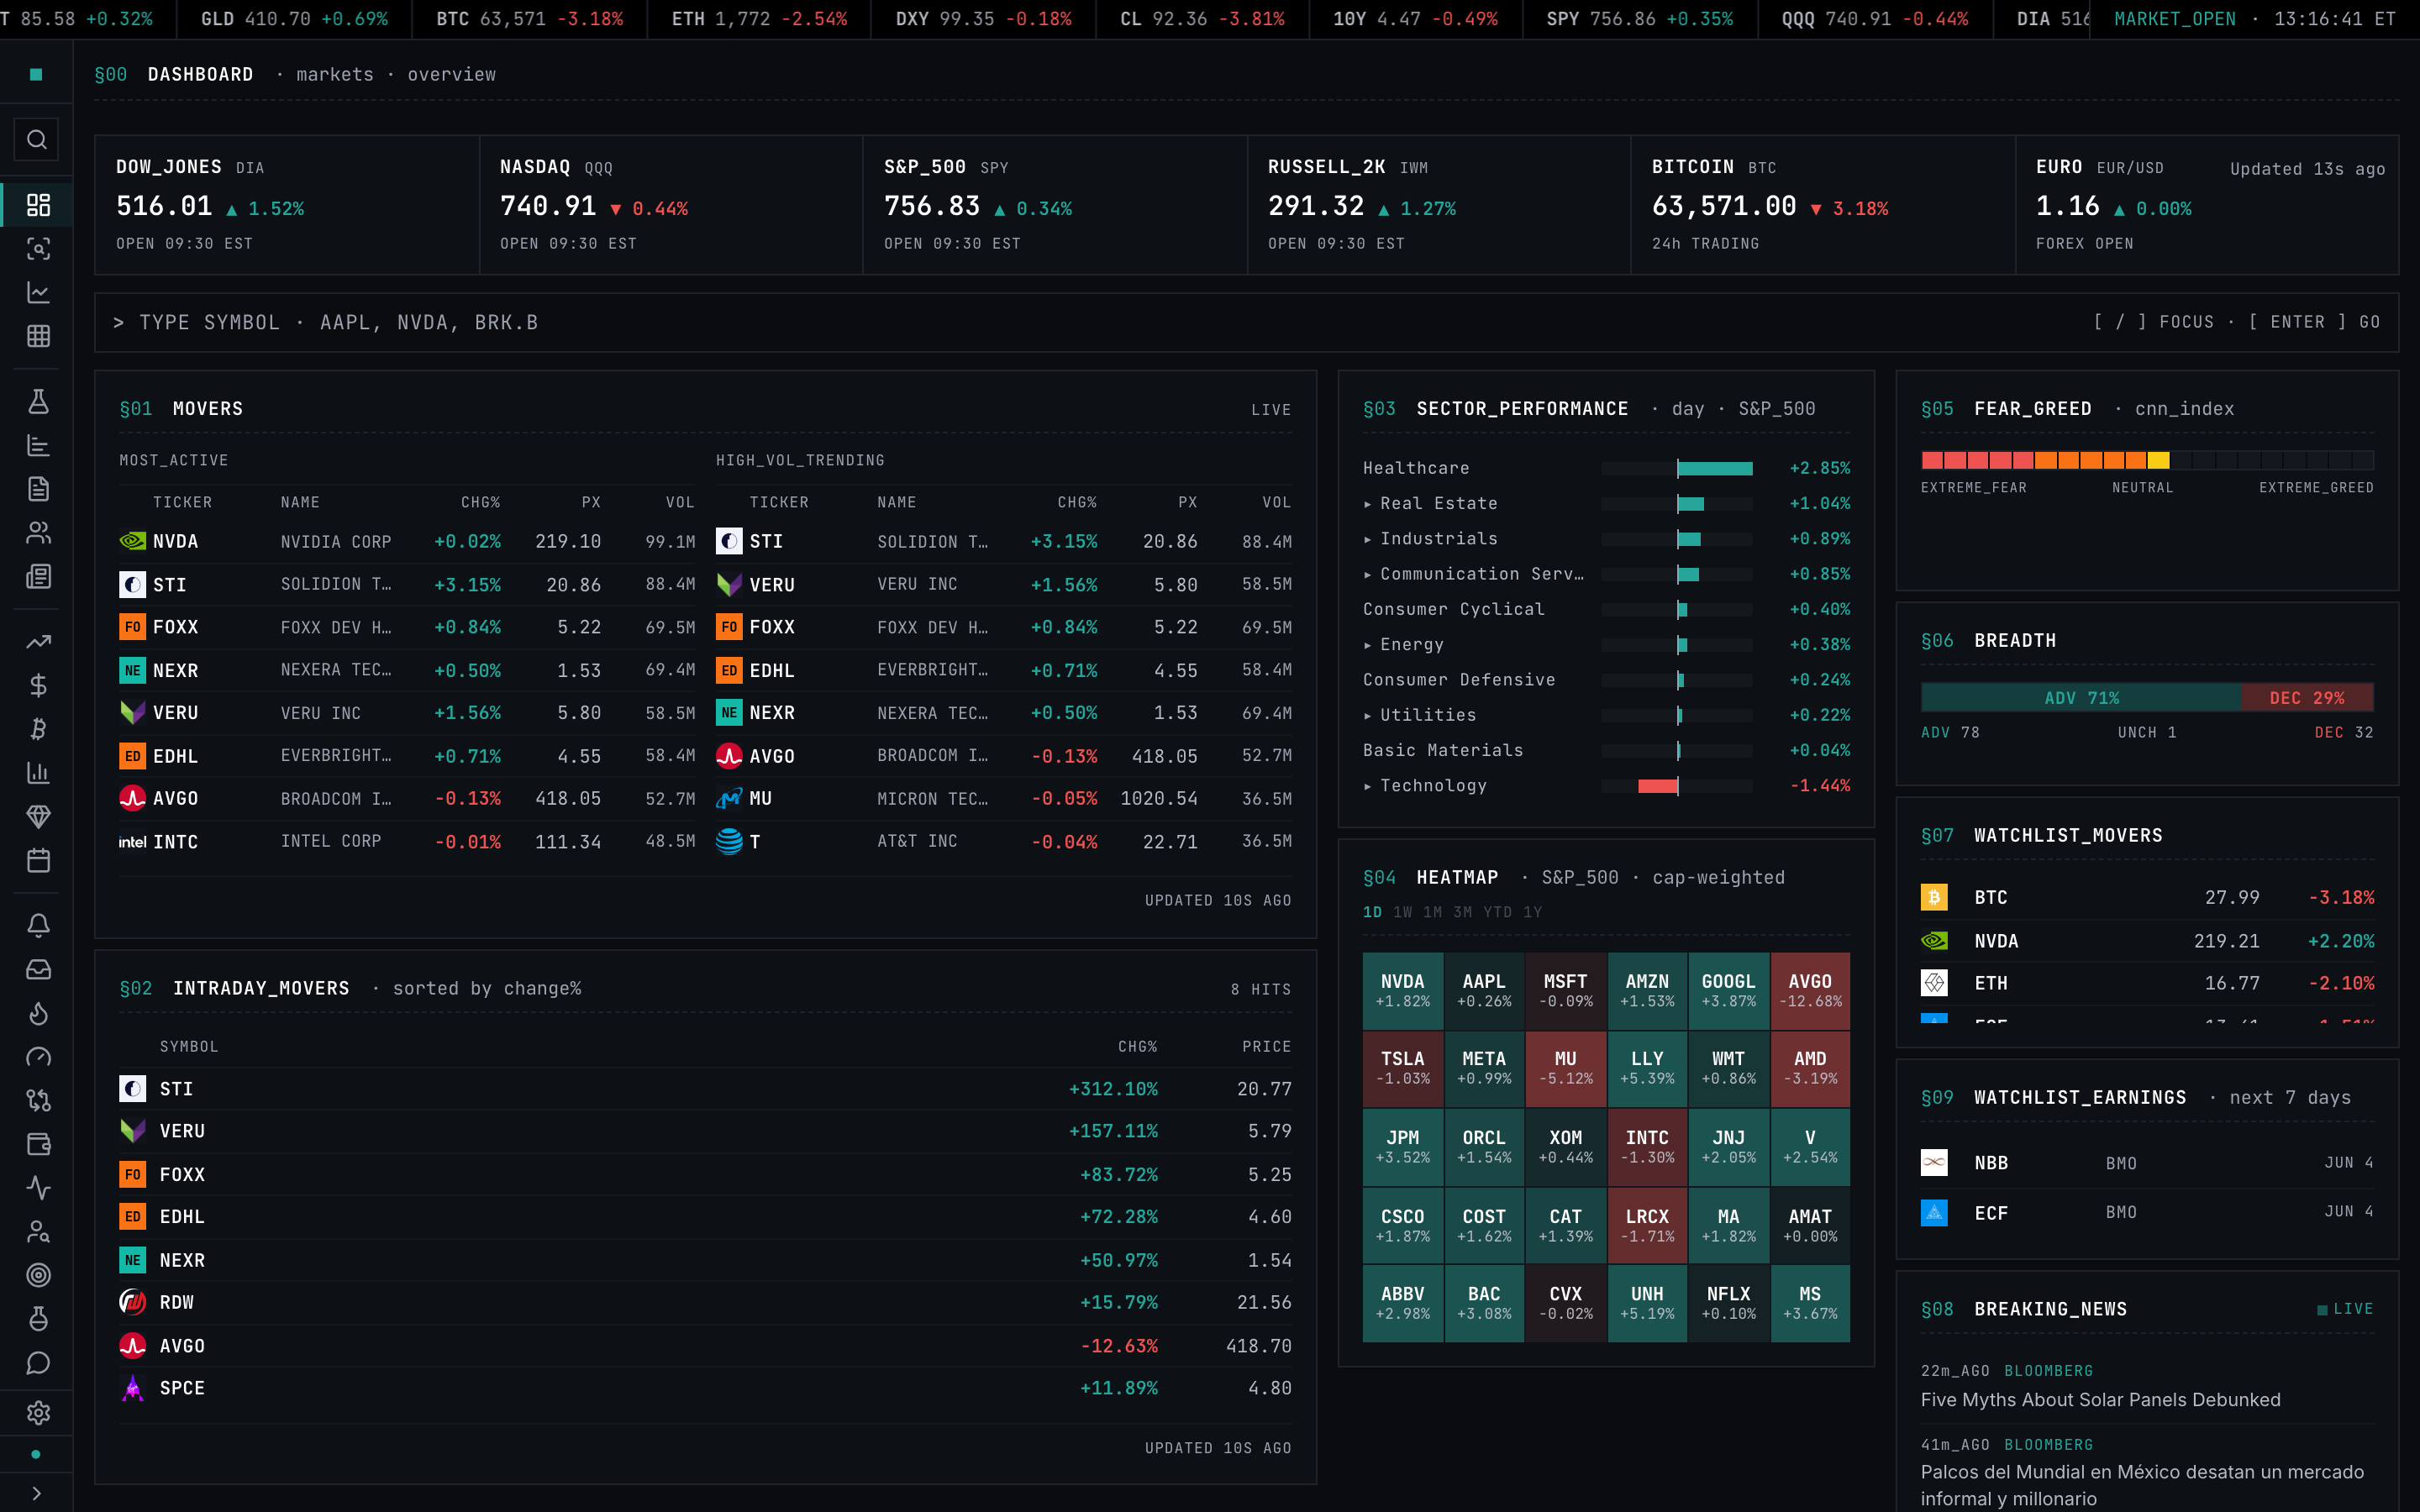This screenshot has width=2420, height=1512.
Task: Expand the Technology sector row
Action: (1606, 786)
